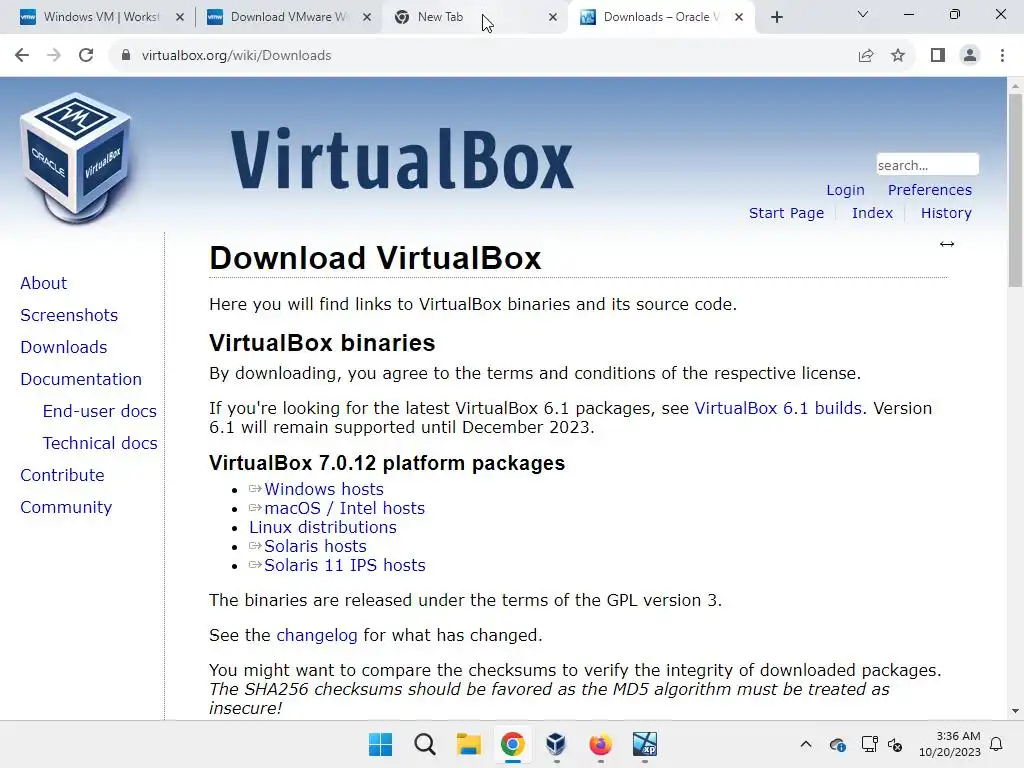
Task: Go back using the browser back arrow
Action: point(22,56)
